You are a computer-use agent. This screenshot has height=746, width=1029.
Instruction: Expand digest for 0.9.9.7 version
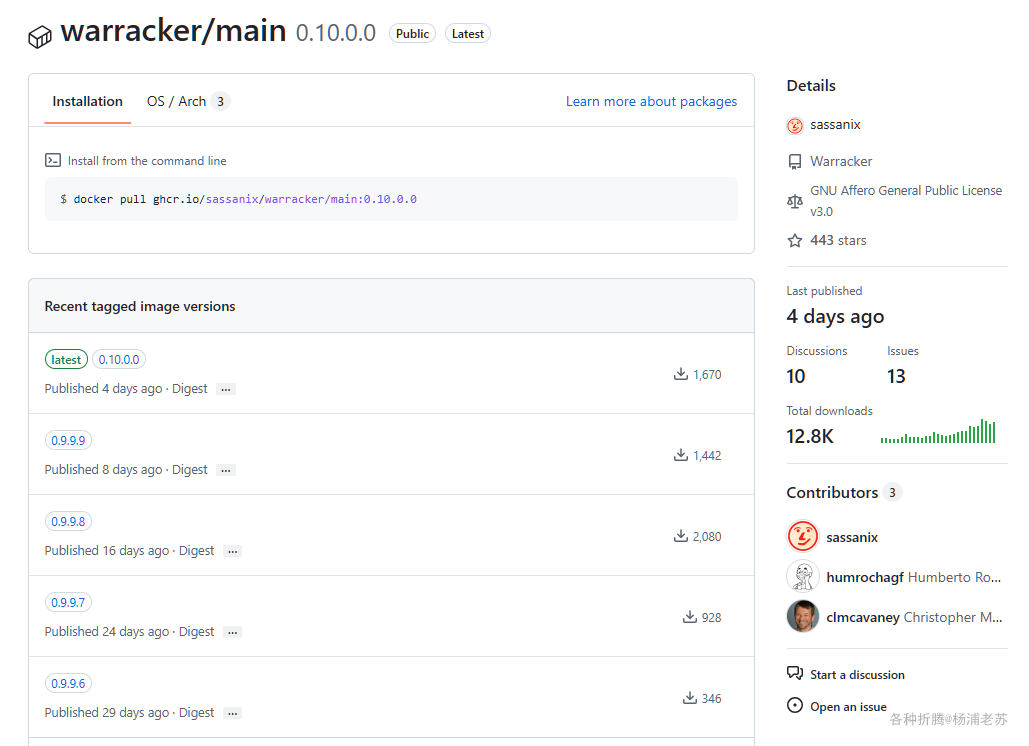point(232,632)
